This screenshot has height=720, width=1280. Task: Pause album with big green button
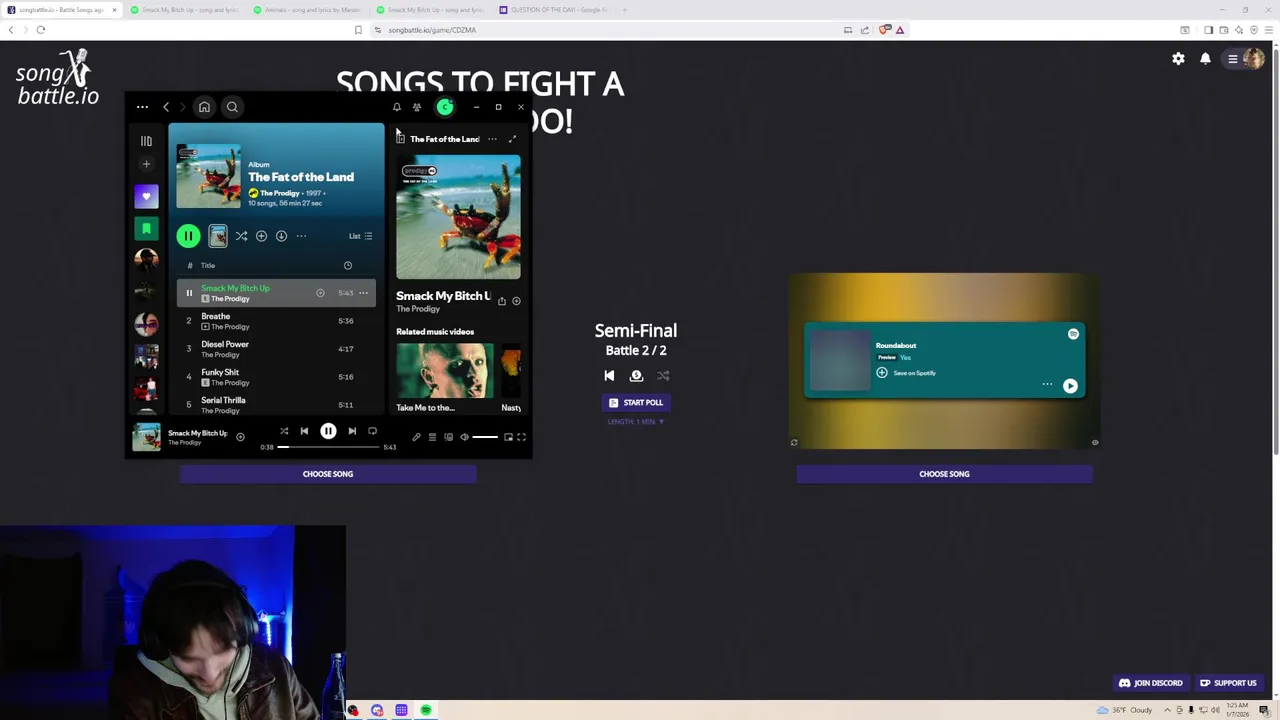188,236
